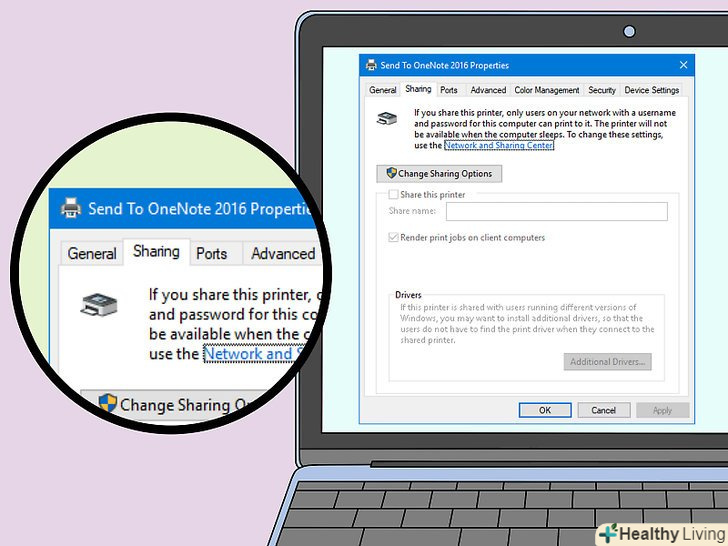728x546 pixels.
Task: Click the Additional Drivers button
Action: pyautogui.click(x=607, y=362)
